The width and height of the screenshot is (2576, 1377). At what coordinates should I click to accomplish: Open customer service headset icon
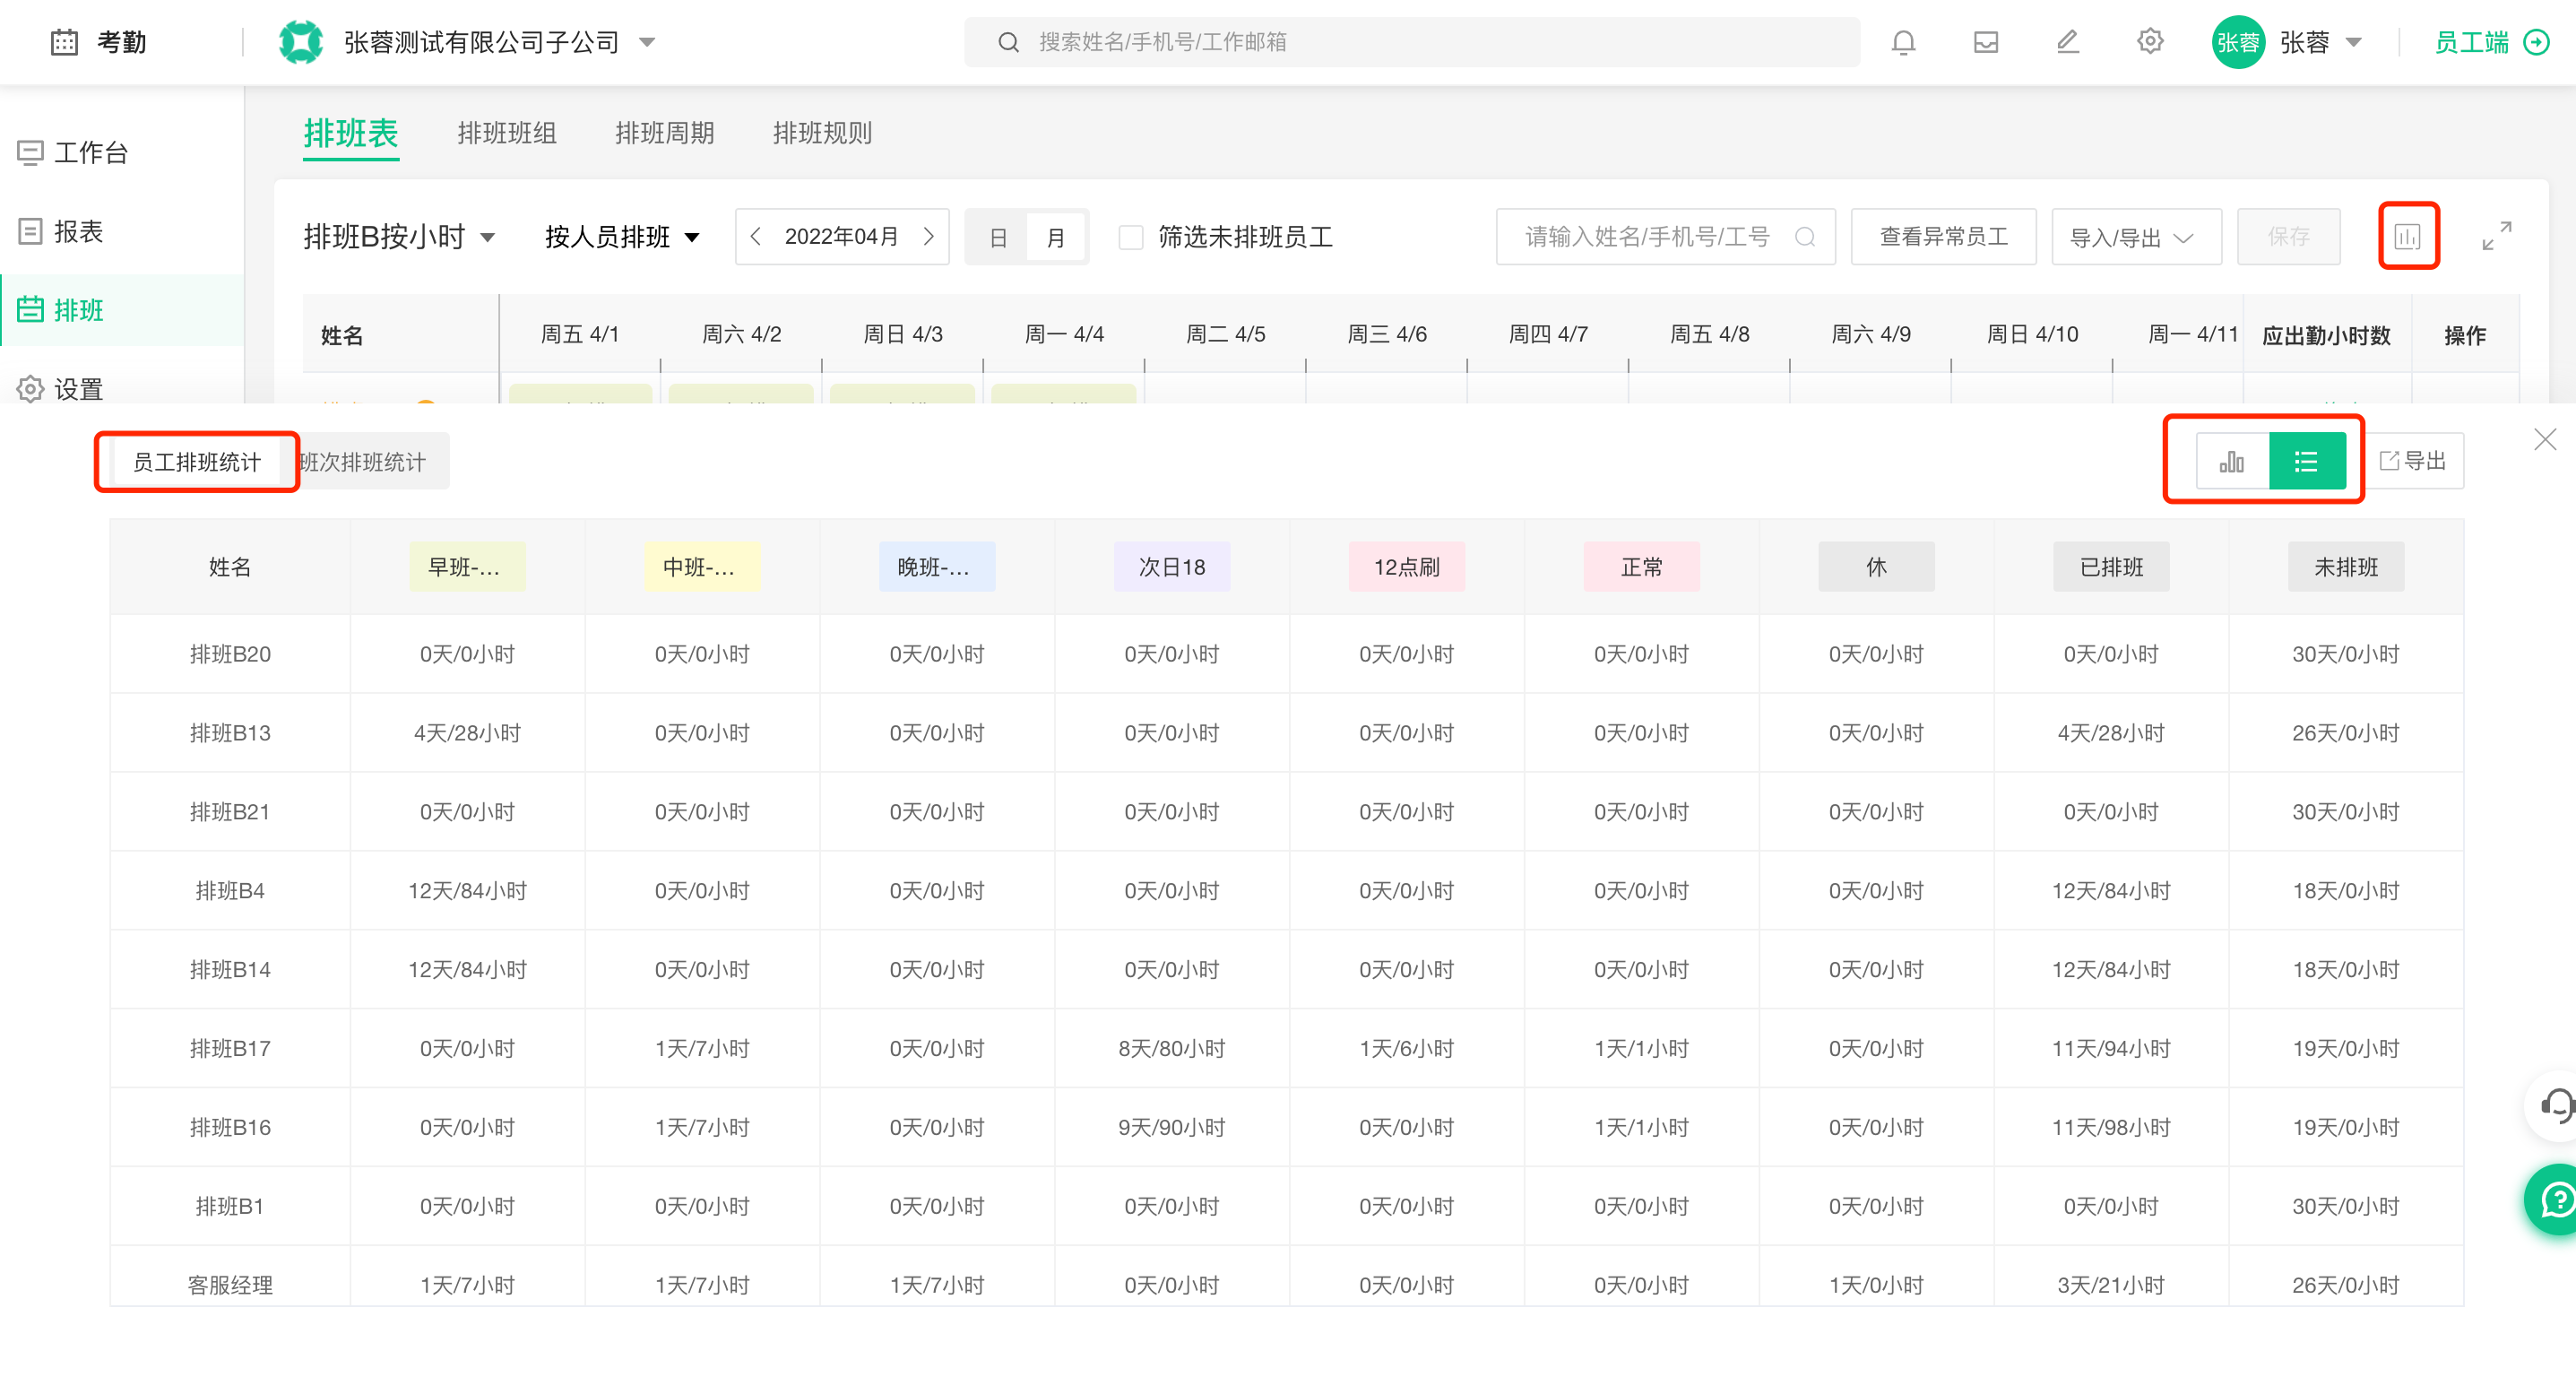click(x=2555, y=1106)
